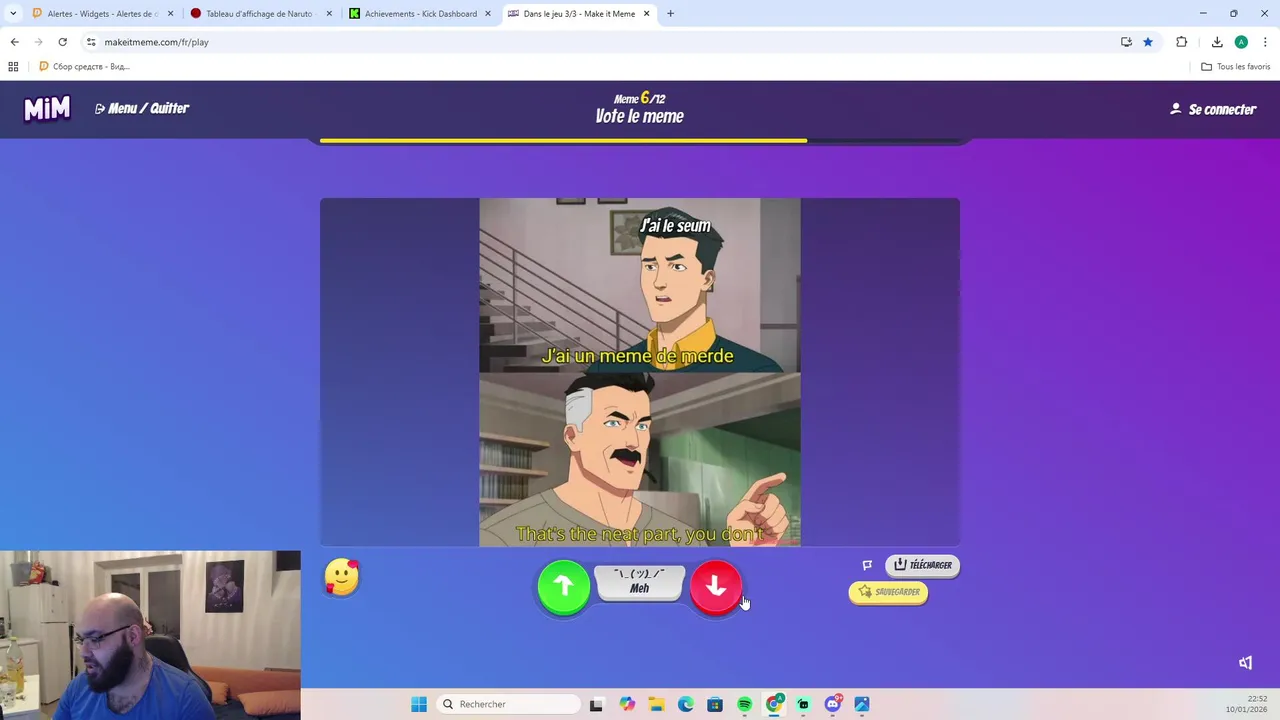Viewport: 1280px width, 720px height.
Task: Open Chrome three-dot menu
Action: [x=1265, y=42]
